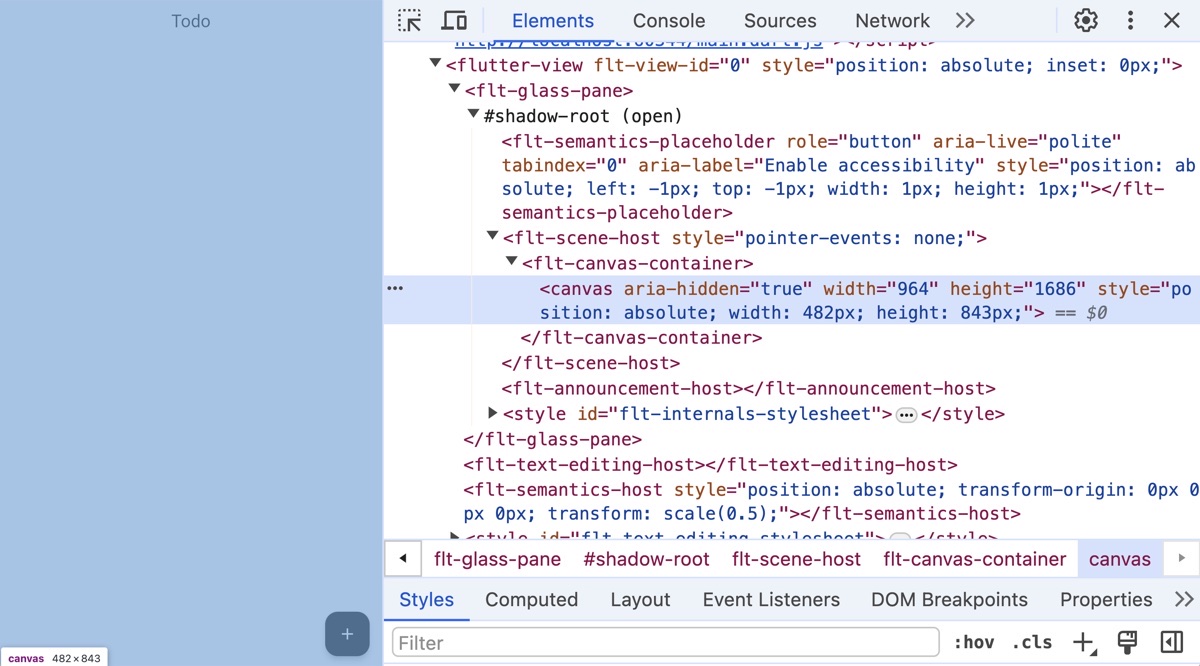Open the Computed pane tab
1200x666 pixels.
point(532,600)
